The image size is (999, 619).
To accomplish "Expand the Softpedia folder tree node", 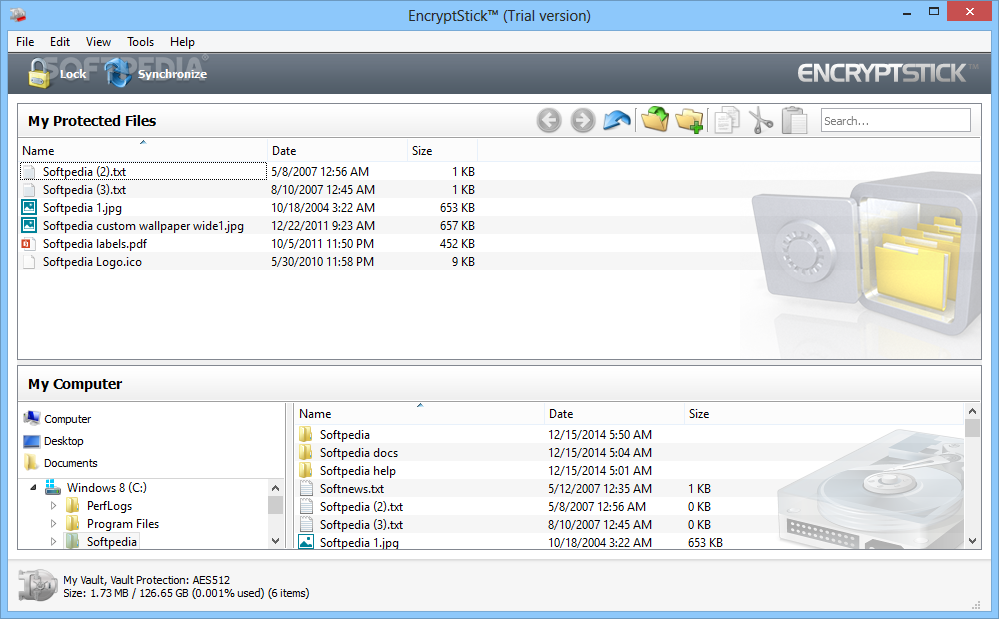I will [x=54, y=541].
